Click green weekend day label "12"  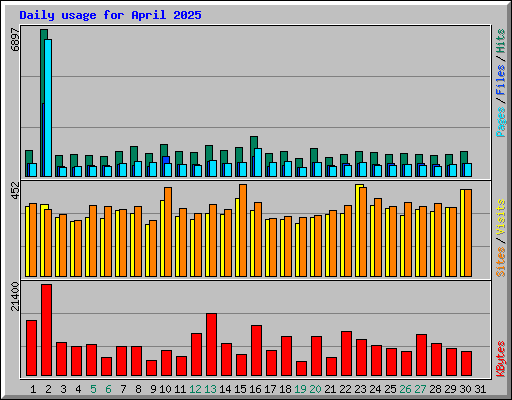point(195,389)
